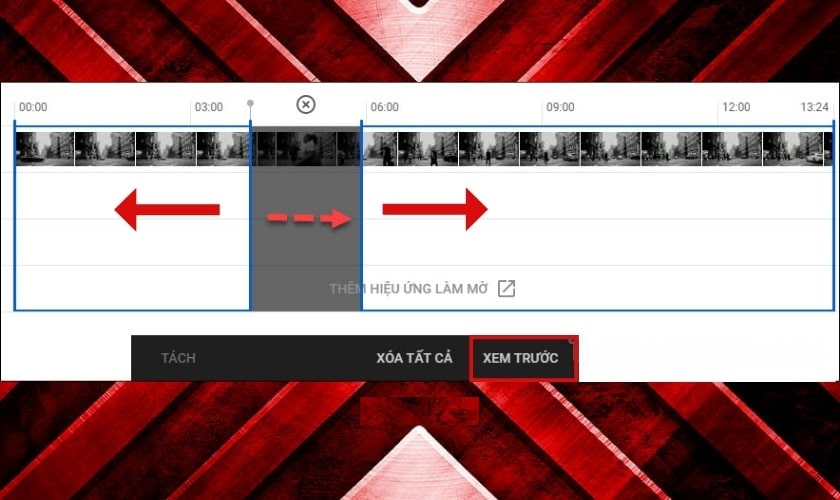
Task: Open the external-link icon beside THÊM HIỆU ỨNG LÀM MỜ
Action: [506, 288]
